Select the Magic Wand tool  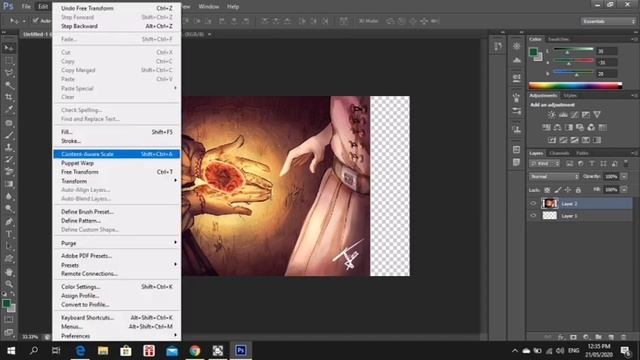tap(9, 85)
